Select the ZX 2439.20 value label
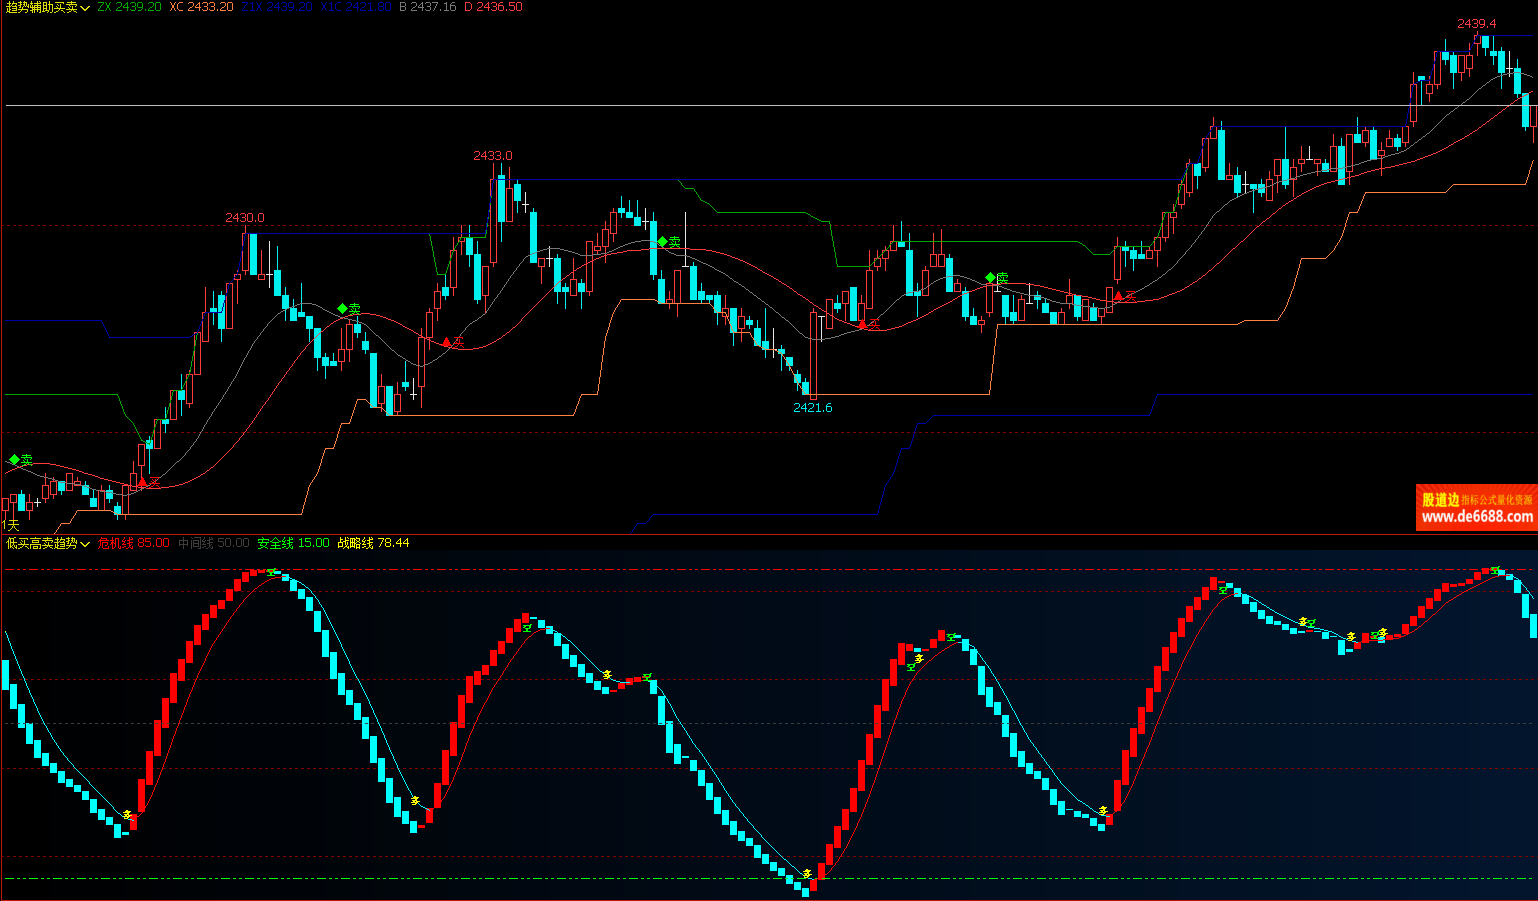 129,7
